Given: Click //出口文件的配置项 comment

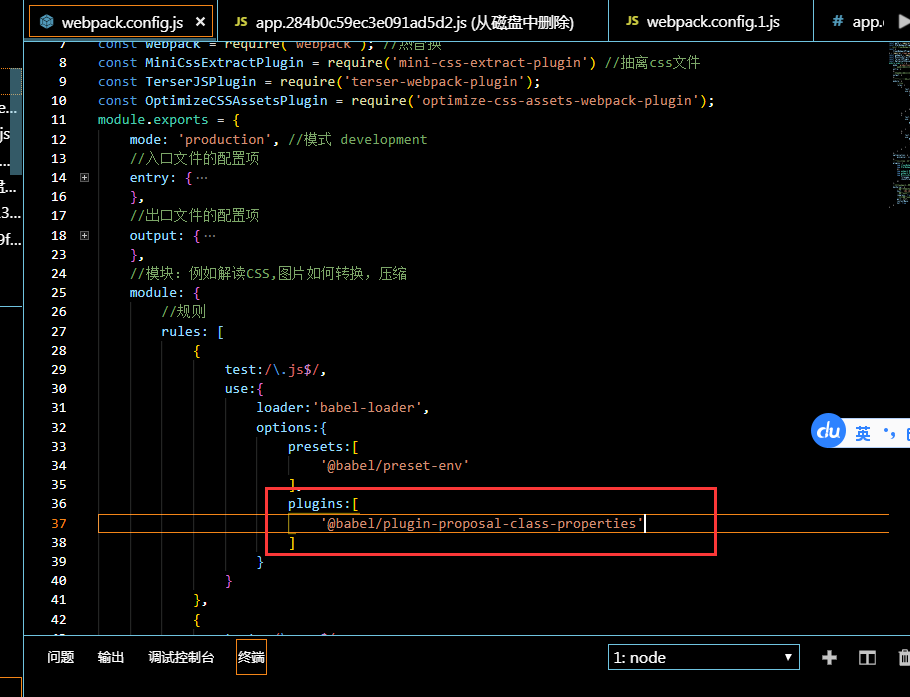Looking at the screenshot, I should coord(194,216).
